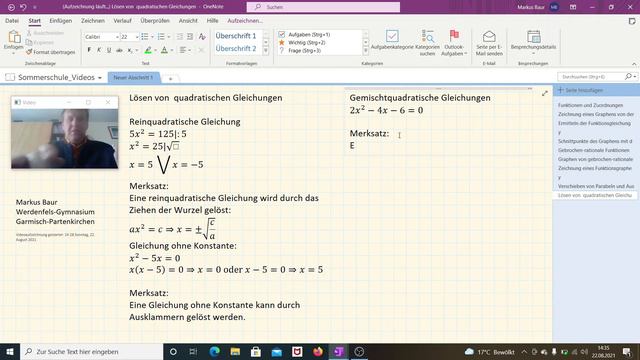Toggle strikethrough formatting
Viewport: 640px width, 360px height.
pyautogui.click(x=119, y=50)
